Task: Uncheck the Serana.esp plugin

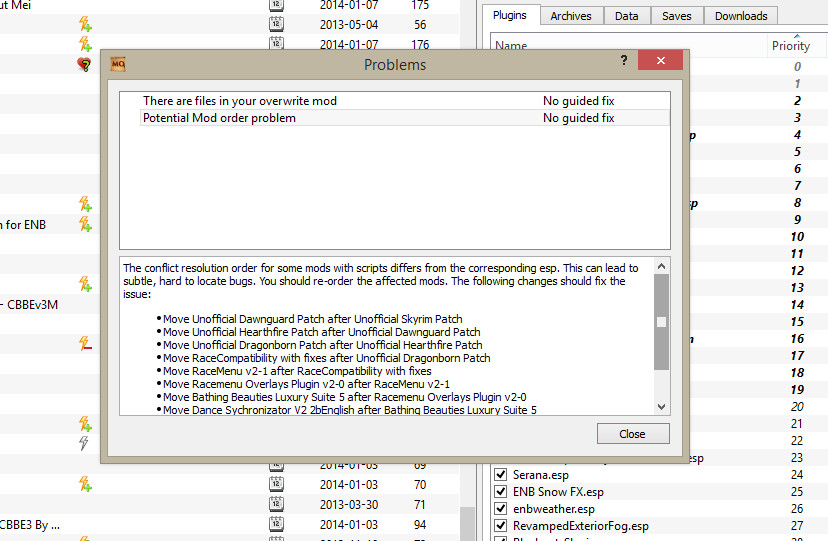Action: [x=502, y=475]
